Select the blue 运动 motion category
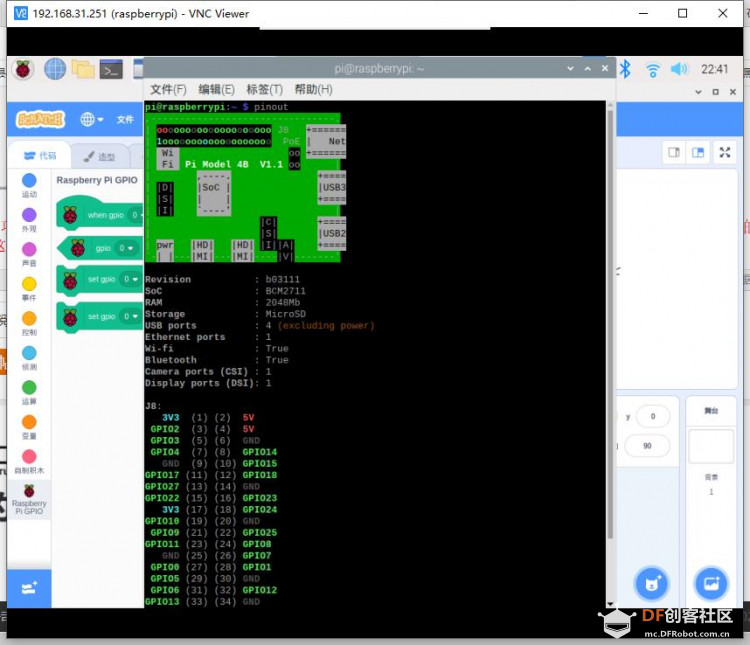Image resolution: width=750 pixels, height=645 pixels. tap(29, 185)
